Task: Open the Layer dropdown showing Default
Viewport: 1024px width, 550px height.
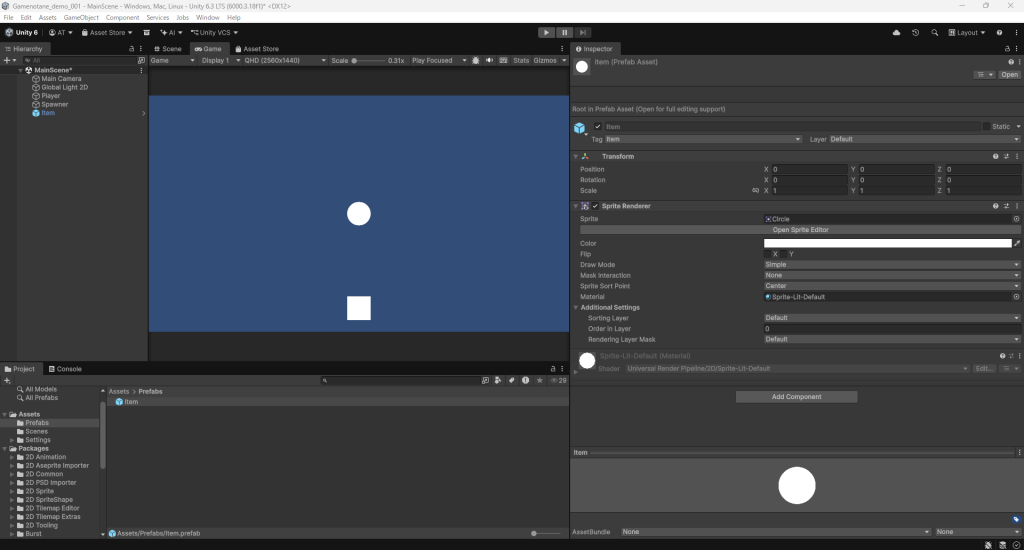Action: pos(924,139)
